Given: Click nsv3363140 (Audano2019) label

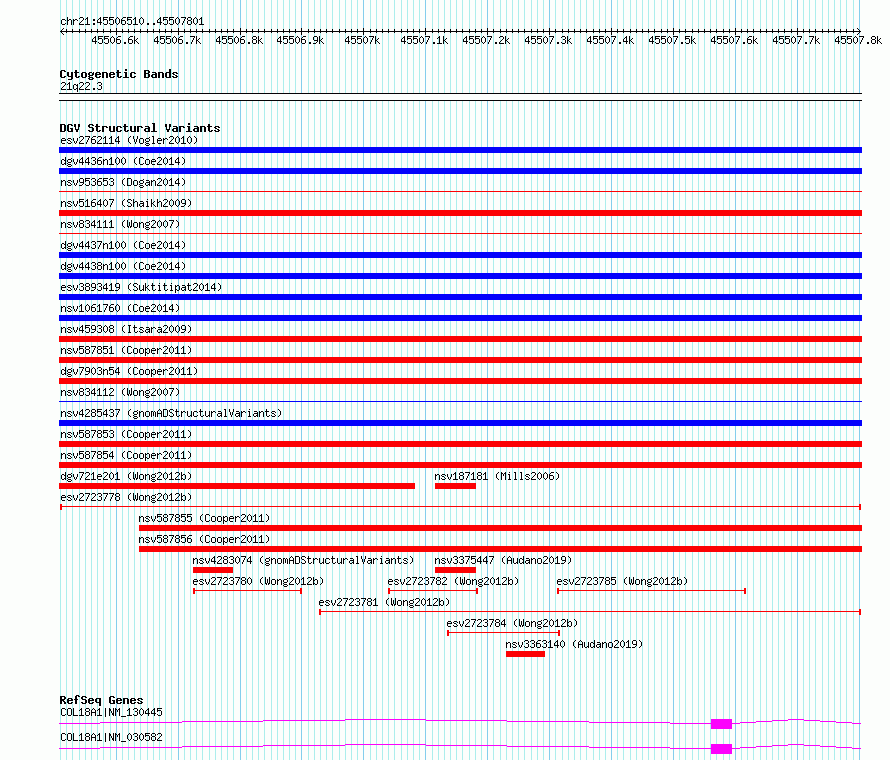Looking at the screenshot, I should pyautogui.click(x=574, y=644).
